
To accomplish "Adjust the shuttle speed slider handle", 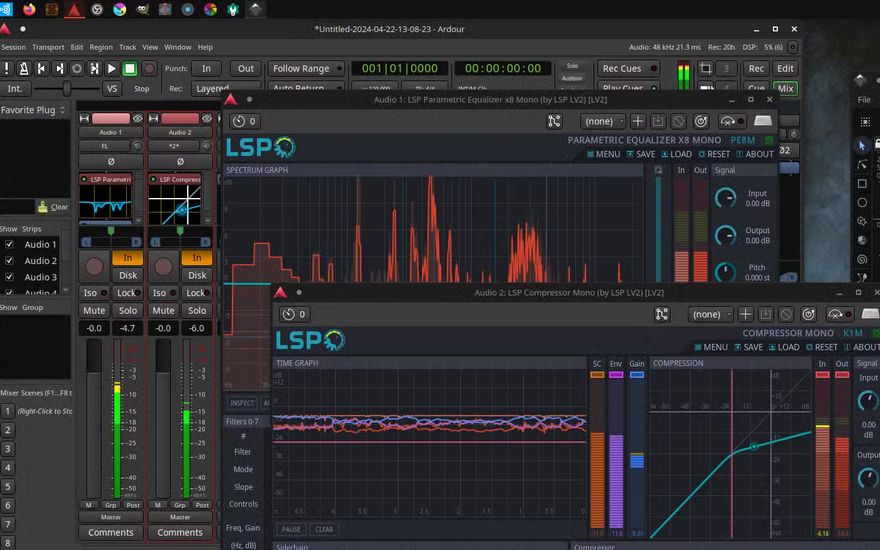I will click(x=67, y=89).
